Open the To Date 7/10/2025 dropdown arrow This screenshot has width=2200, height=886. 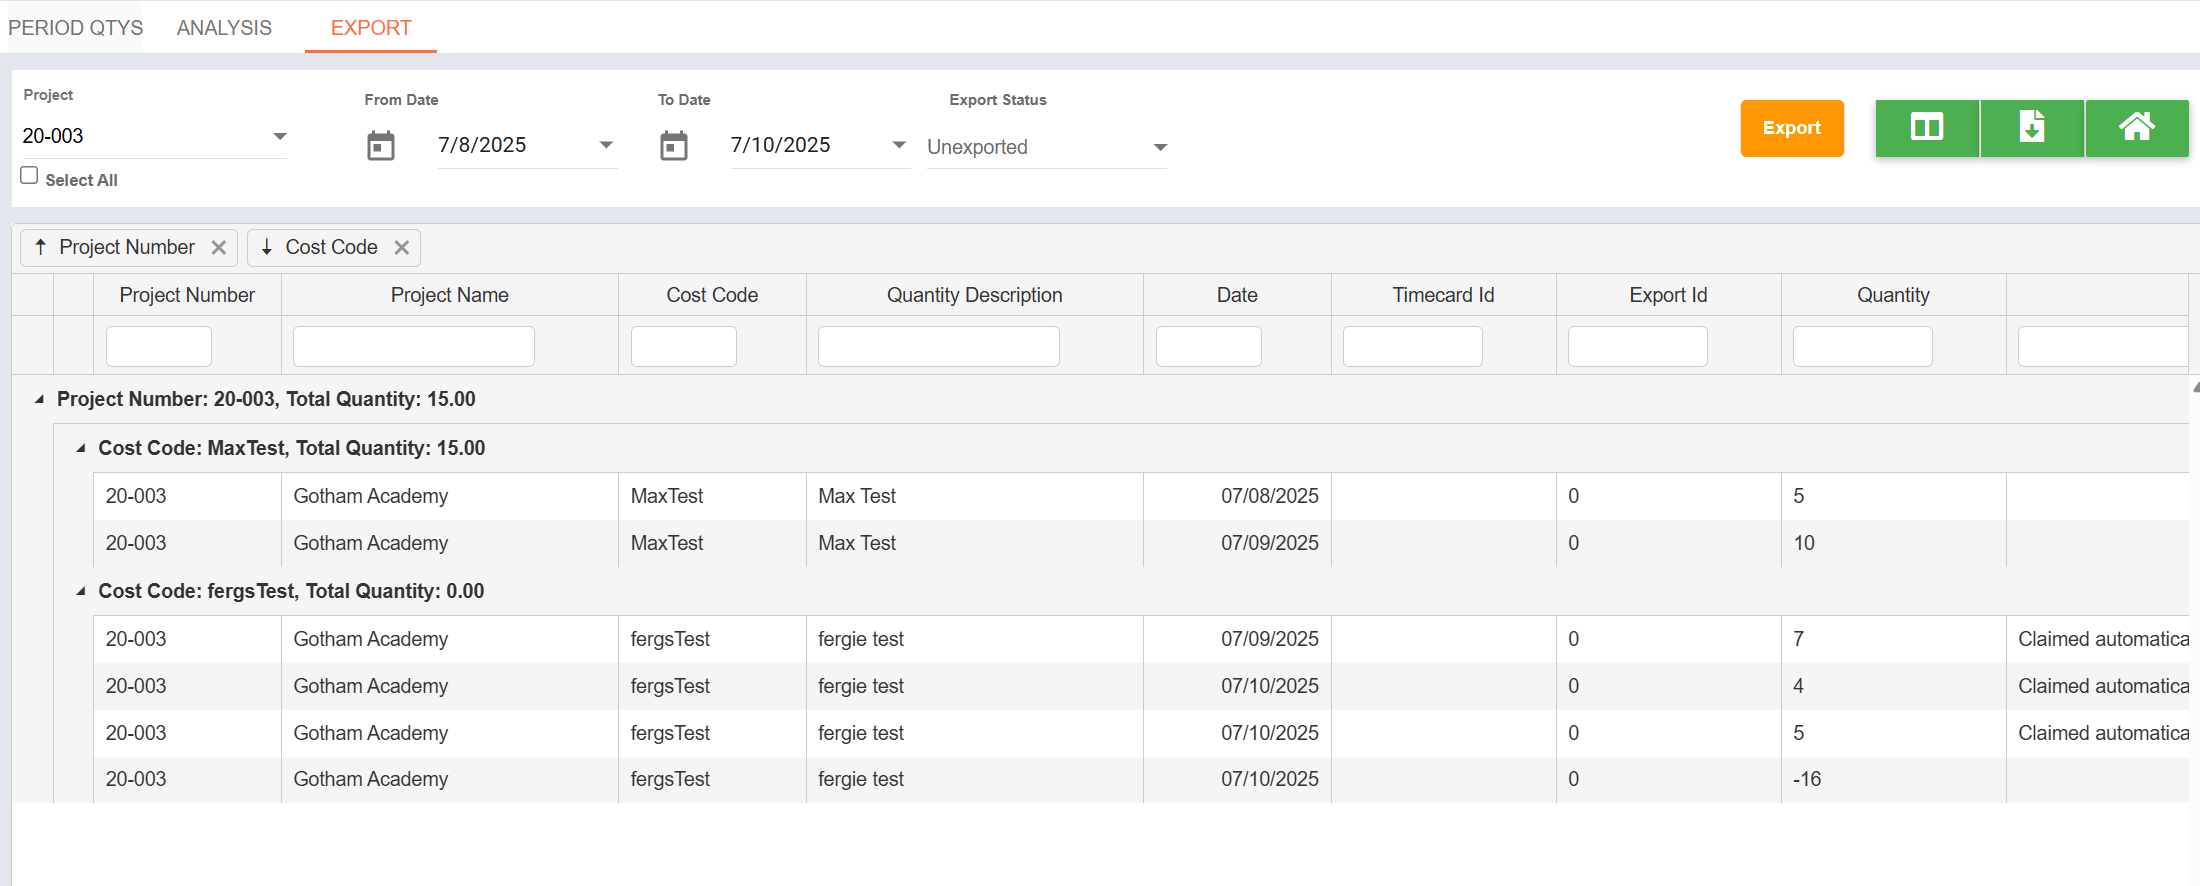tap(899, 145)
